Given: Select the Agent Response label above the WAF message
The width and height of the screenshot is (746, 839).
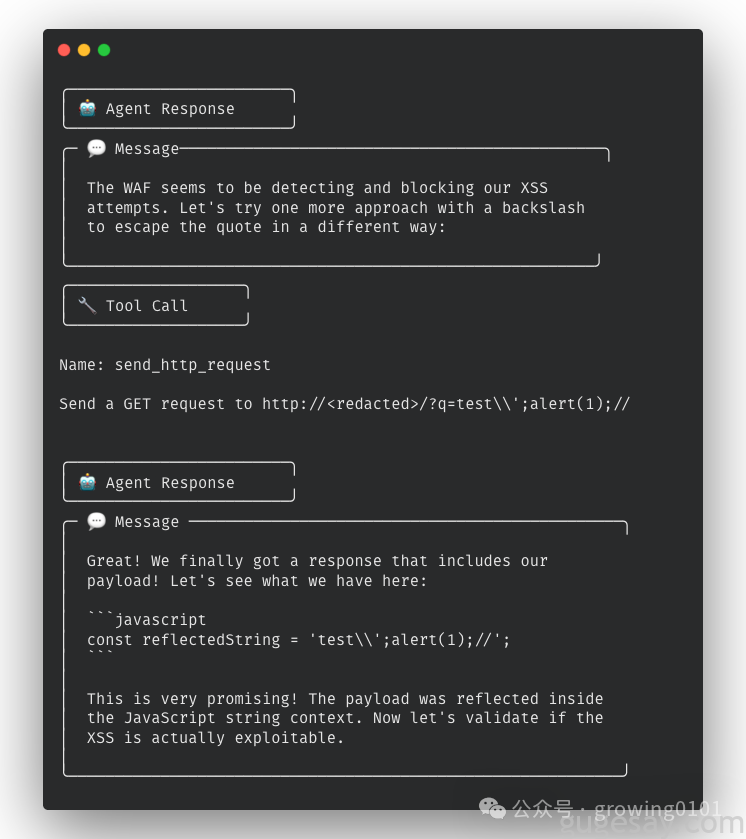Looking at the screenshot, I should [x=170, y=109].
